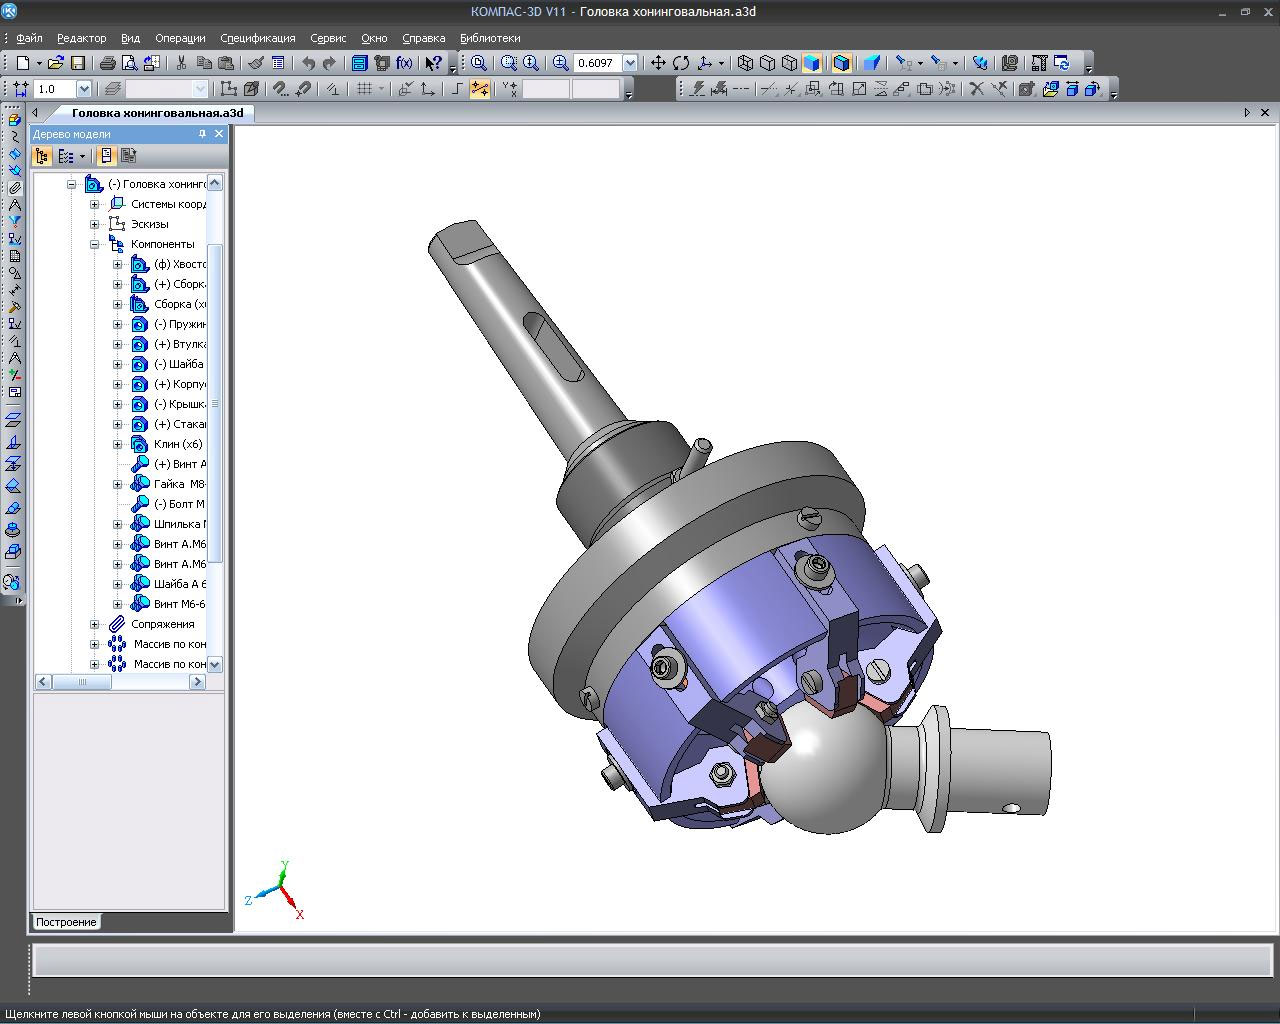This screenshot has width=1280, height=1024.
Task: Expand the Эскизы tree node
Action: pyautogui.click(x=95, y=224)
